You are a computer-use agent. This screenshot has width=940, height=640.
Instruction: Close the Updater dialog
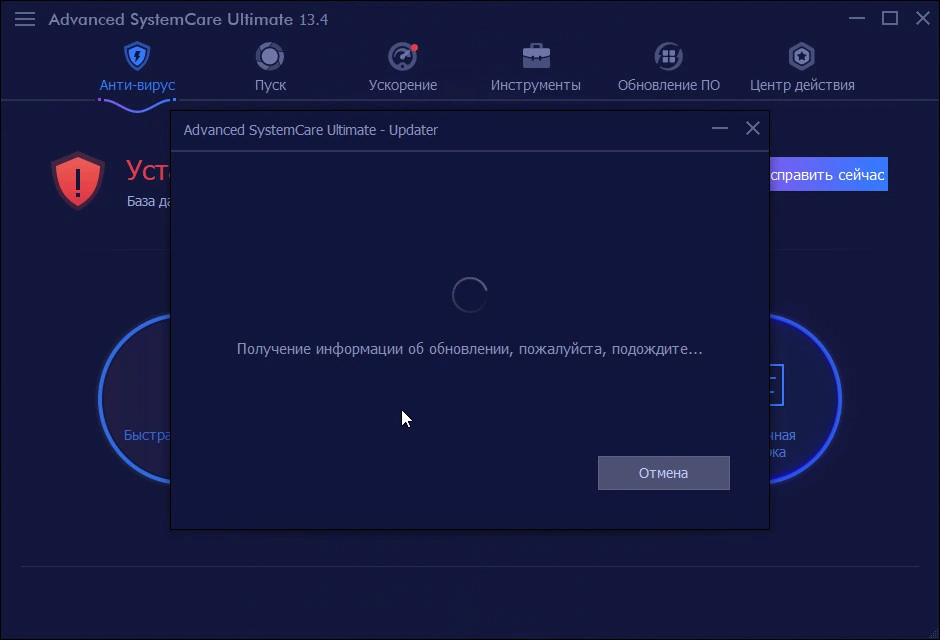click(x=753, y=128)
